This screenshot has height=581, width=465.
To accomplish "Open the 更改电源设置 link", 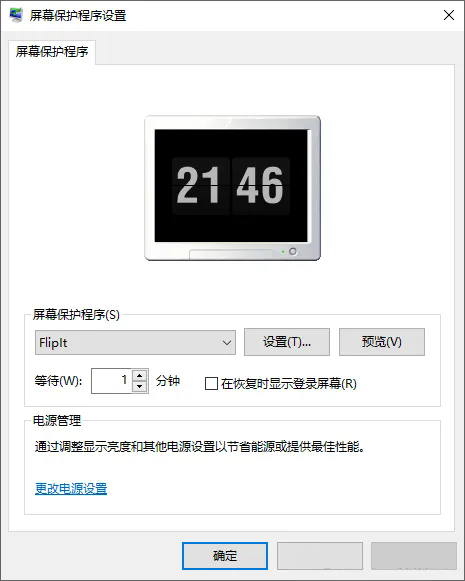I will pyautogui.click(x=71, y=488).
